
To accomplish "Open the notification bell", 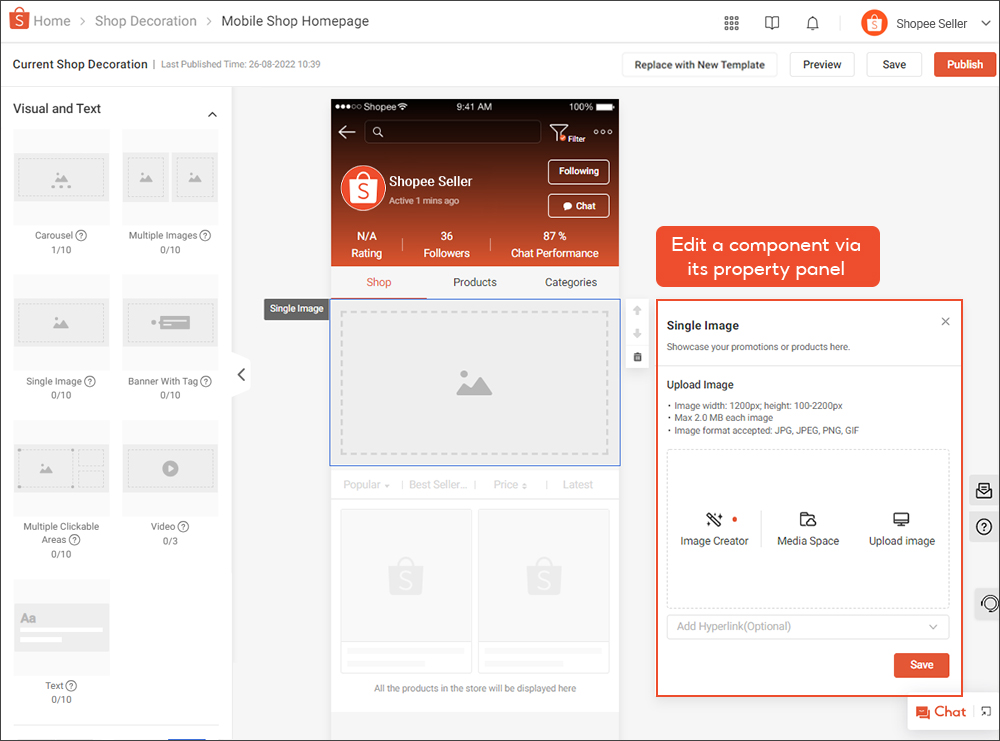I will click(813, 23).
